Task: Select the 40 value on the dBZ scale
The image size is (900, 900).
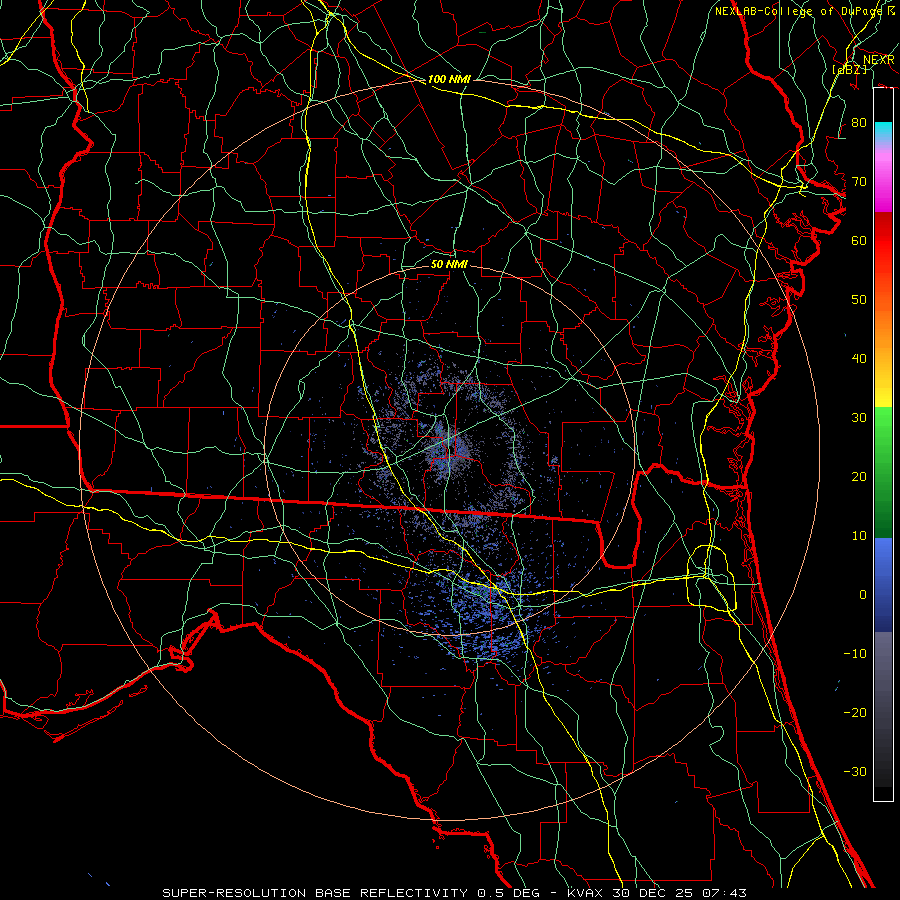Action: (859, 358)
